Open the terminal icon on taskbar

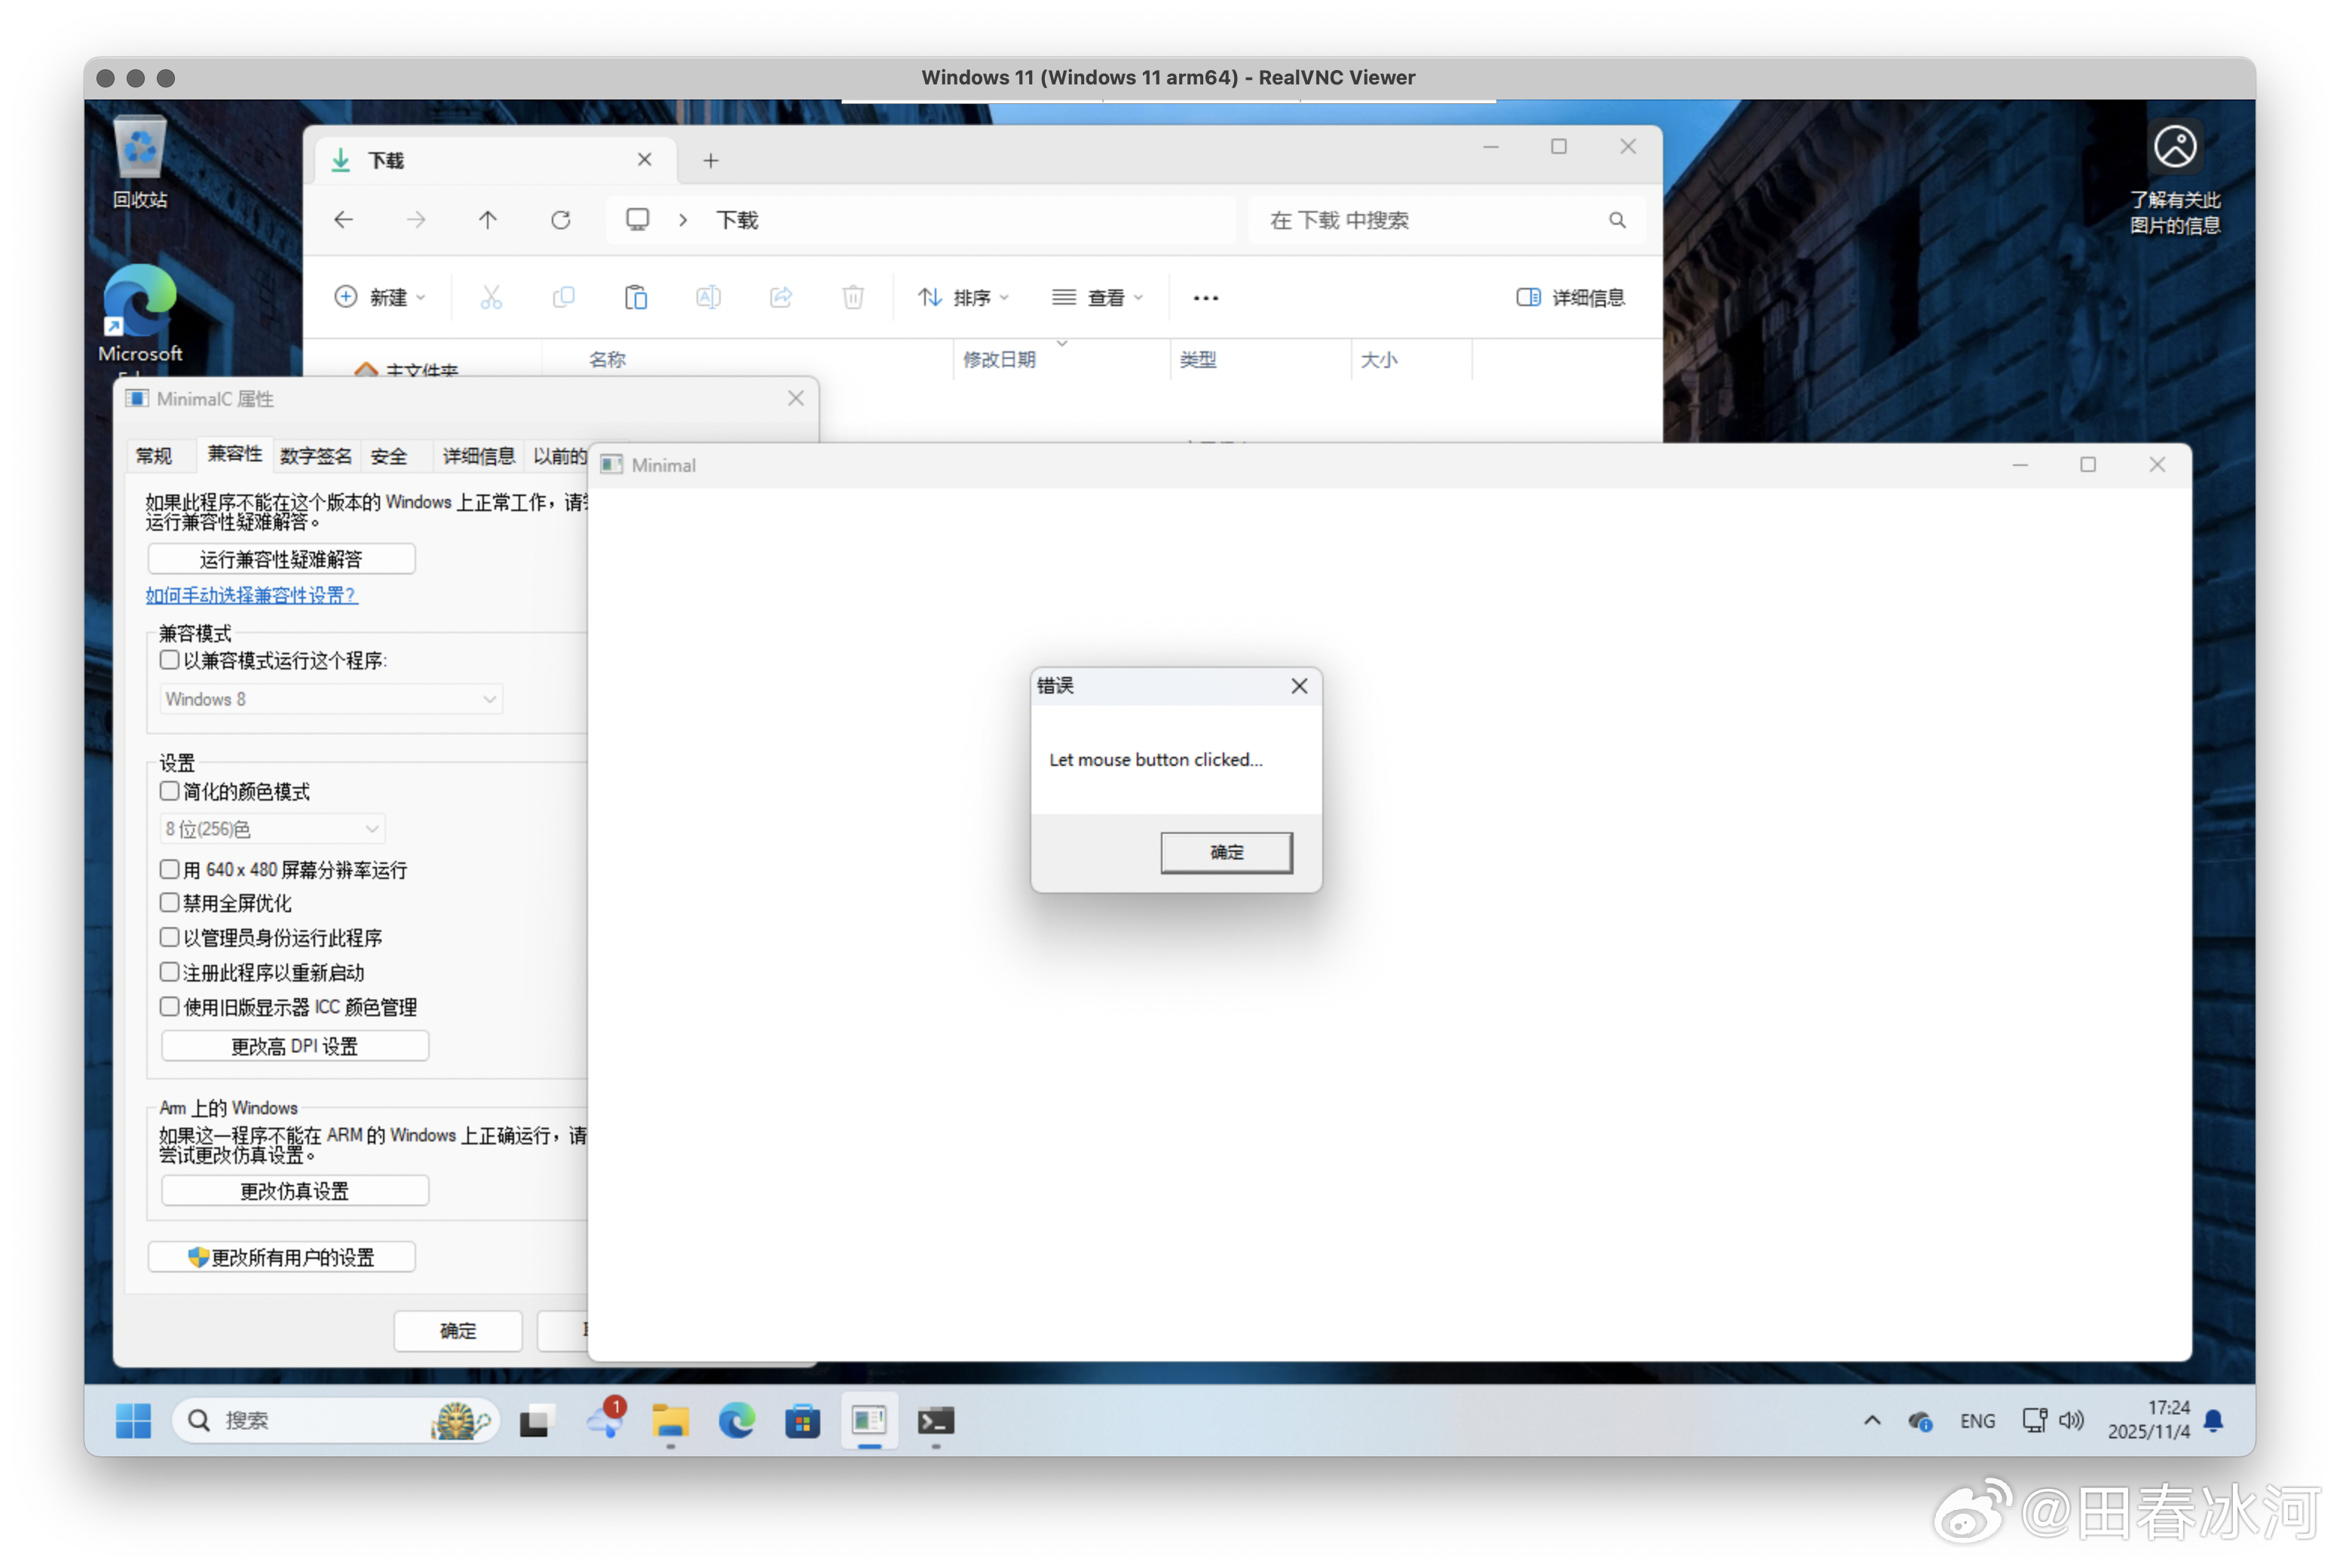coord(936,1420)
